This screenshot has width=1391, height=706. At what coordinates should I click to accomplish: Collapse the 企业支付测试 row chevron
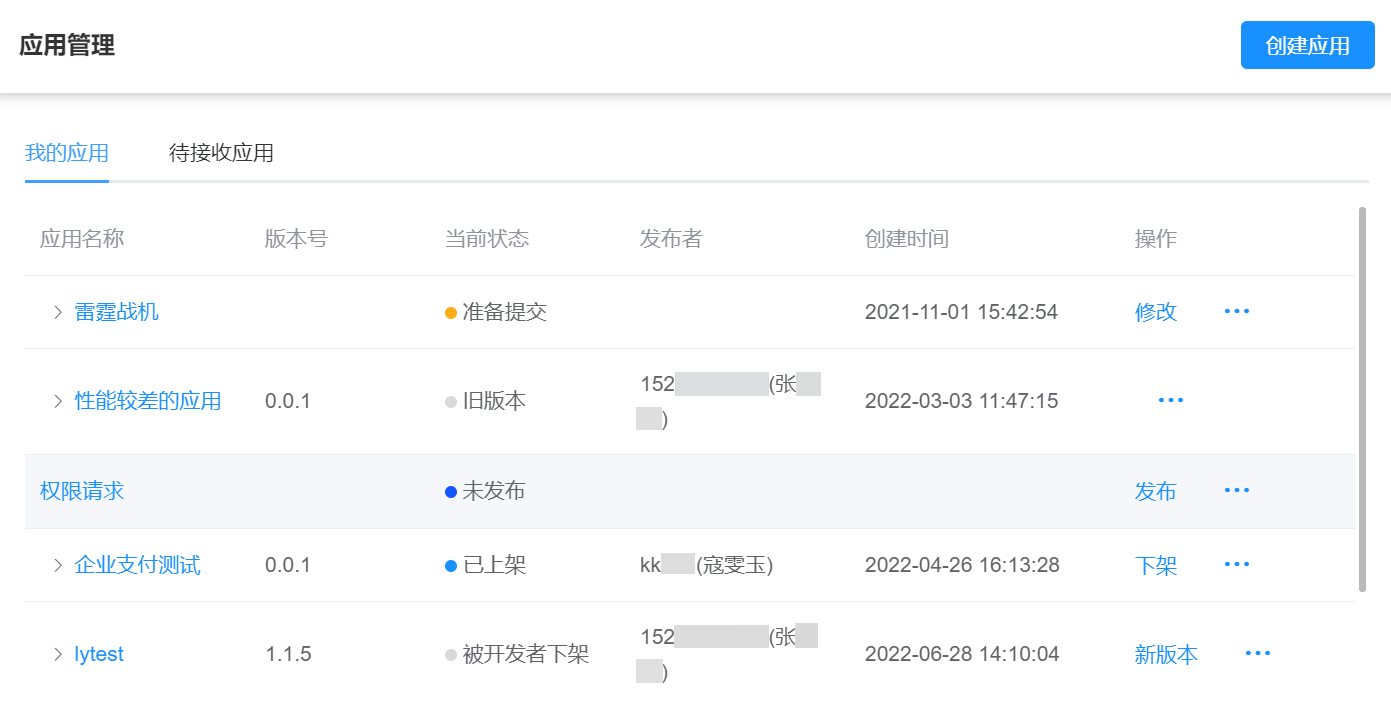point(58,563)
